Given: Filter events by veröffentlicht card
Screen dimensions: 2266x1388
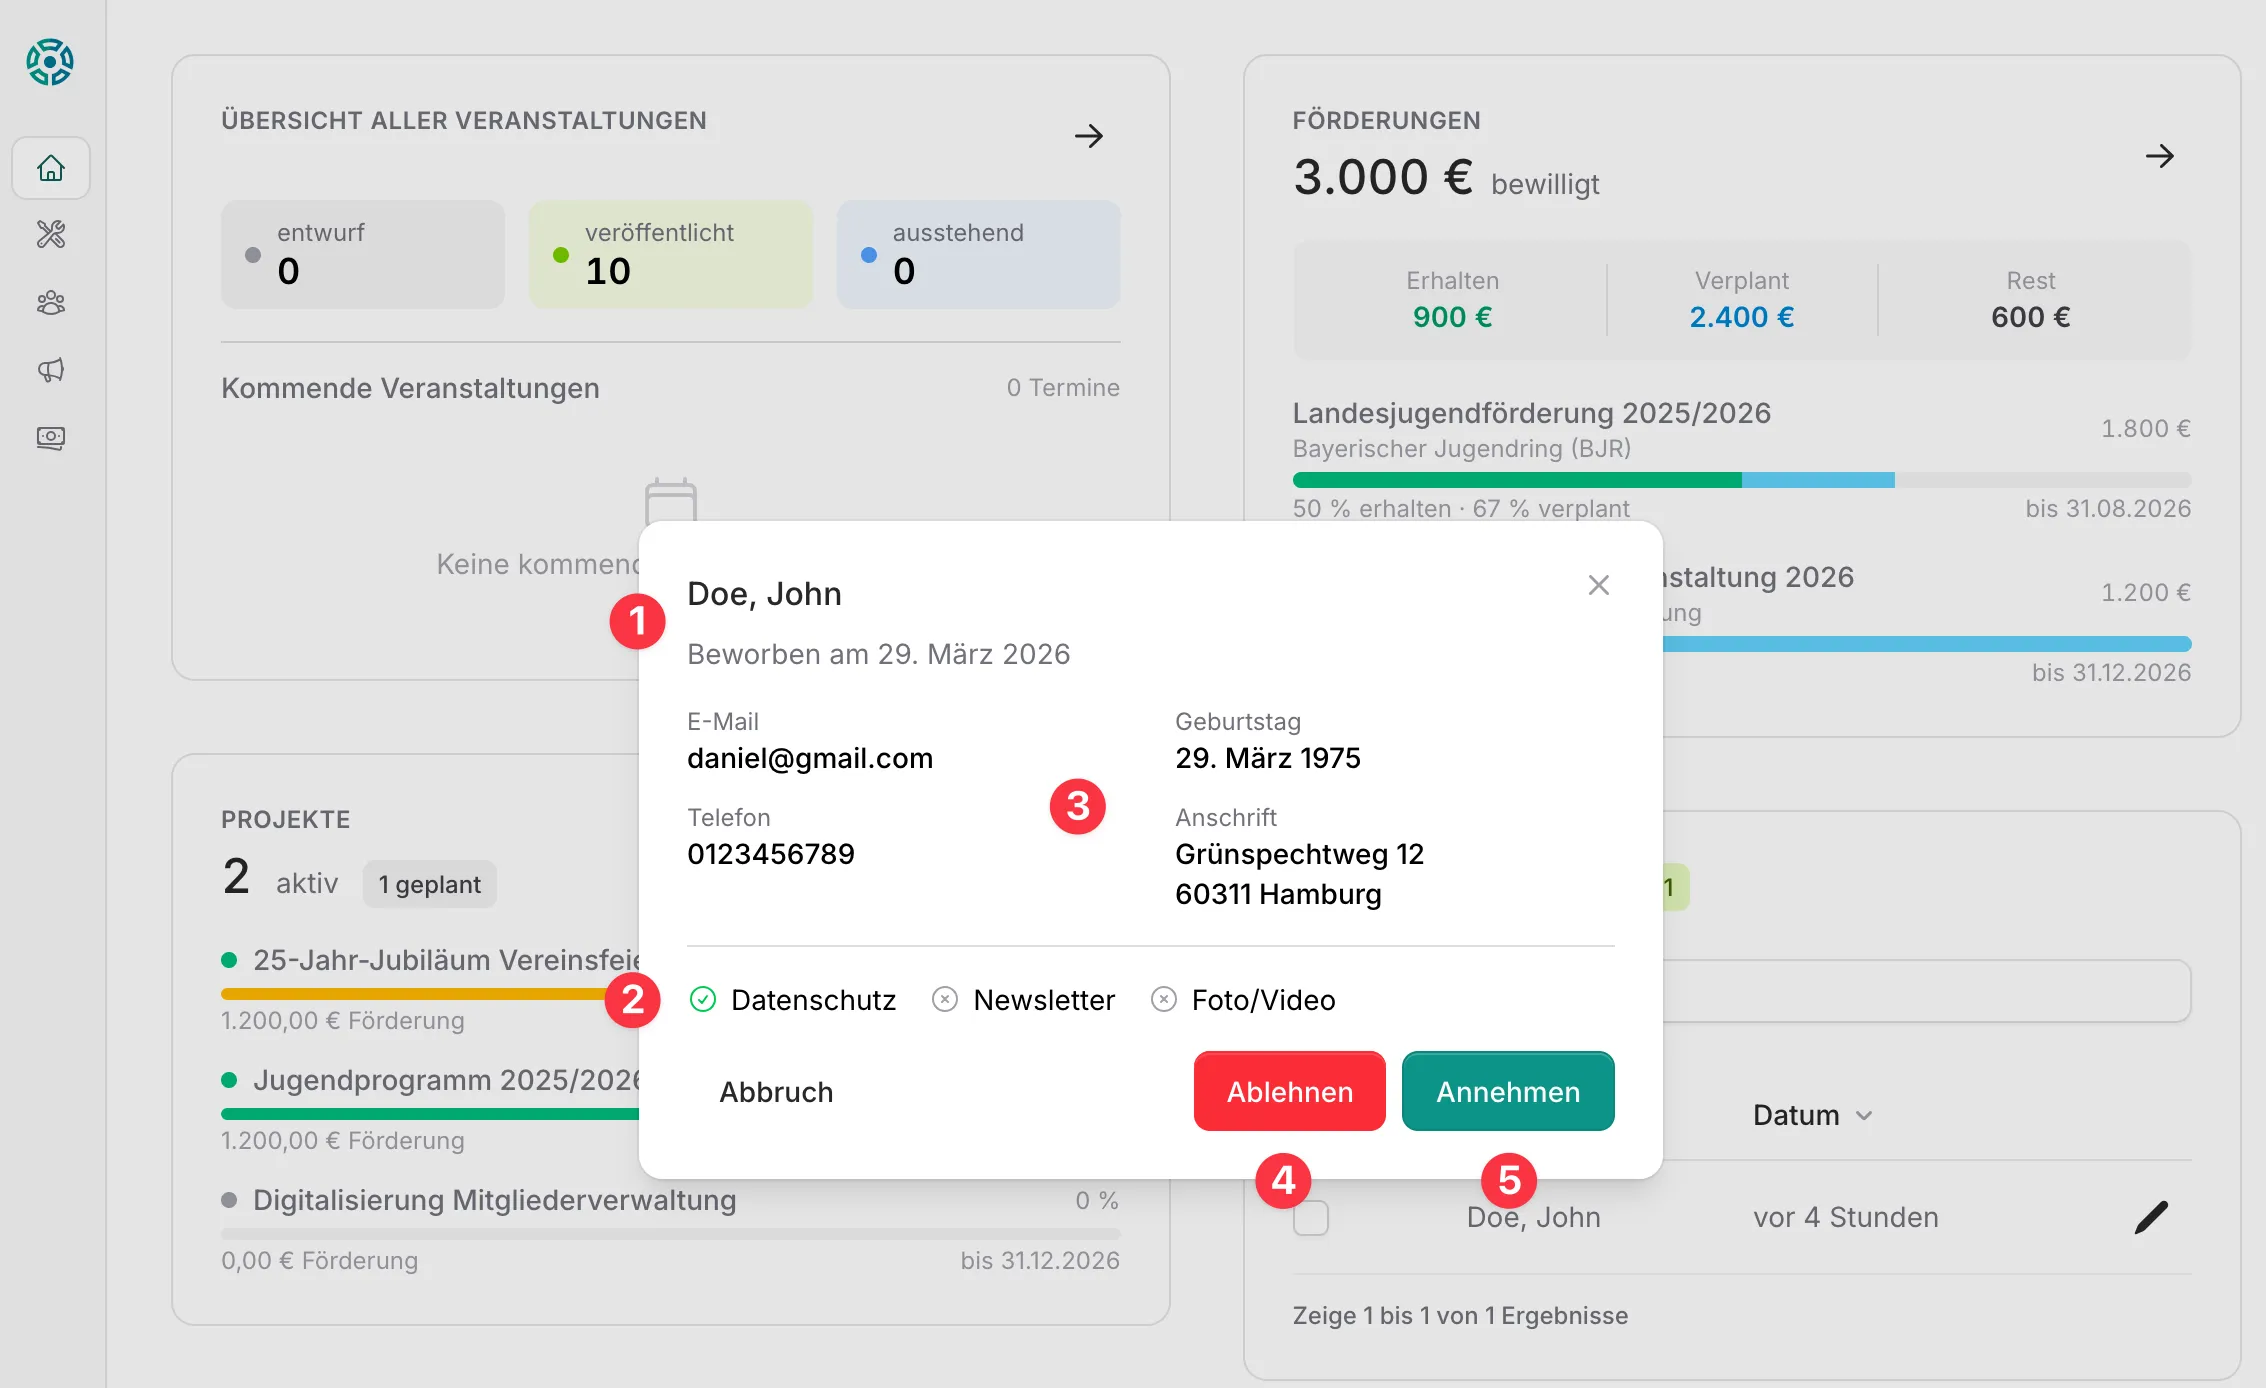Looking at the screenshot, I should click(671, 254).
